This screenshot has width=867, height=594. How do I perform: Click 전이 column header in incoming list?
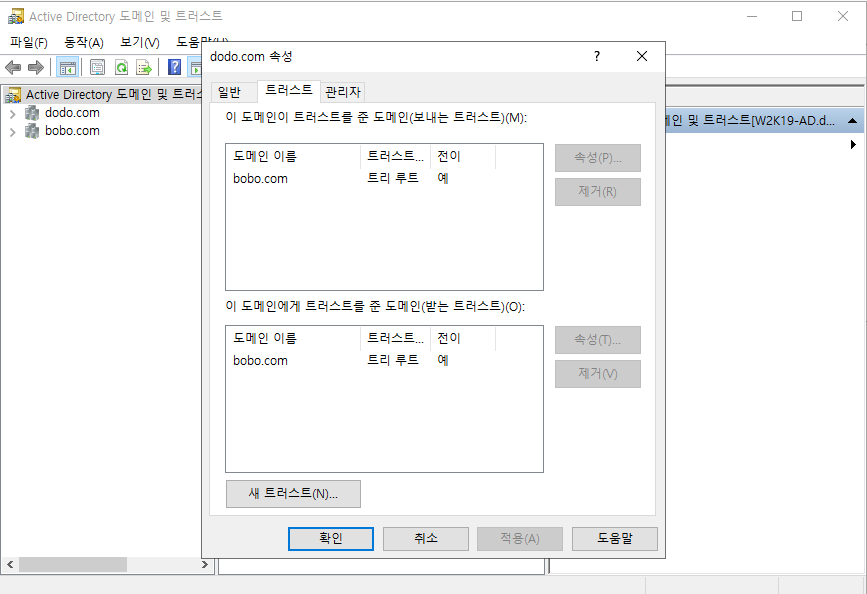[x=463, y=338]
